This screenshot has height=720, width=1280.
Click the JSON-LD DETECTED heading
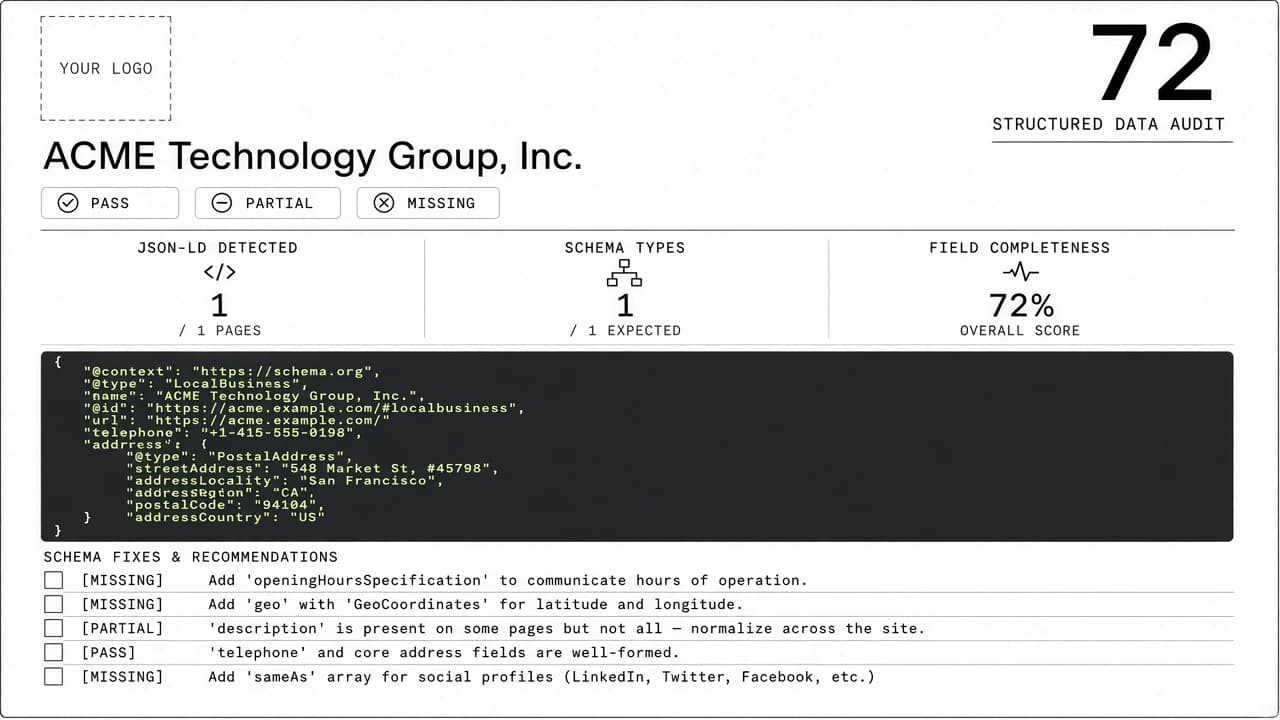218,248
